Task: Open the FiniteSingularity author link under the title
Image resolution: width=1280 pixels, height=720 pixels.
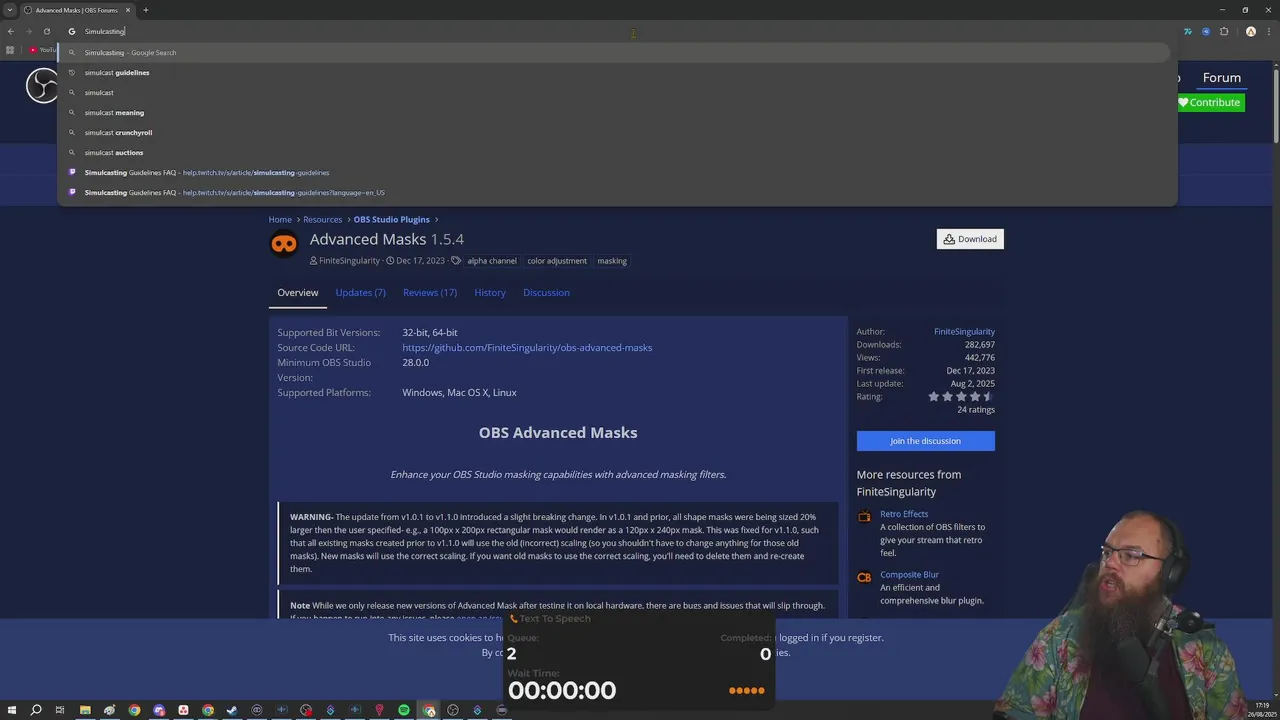Action: pos(349,261)
